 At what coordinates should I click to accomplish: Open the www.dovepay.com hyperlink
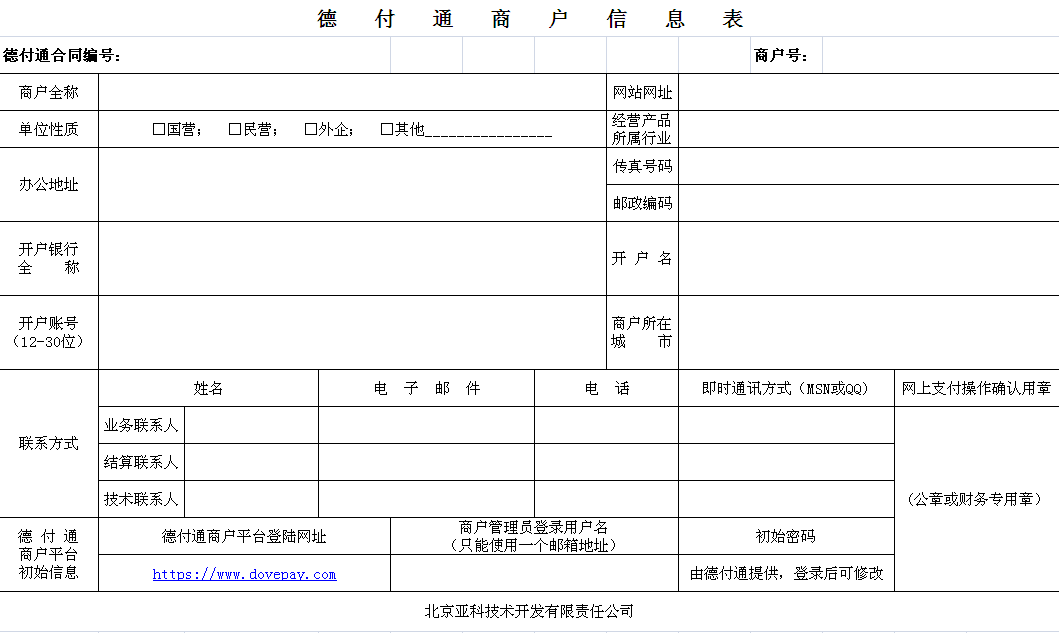coord(244,574)
